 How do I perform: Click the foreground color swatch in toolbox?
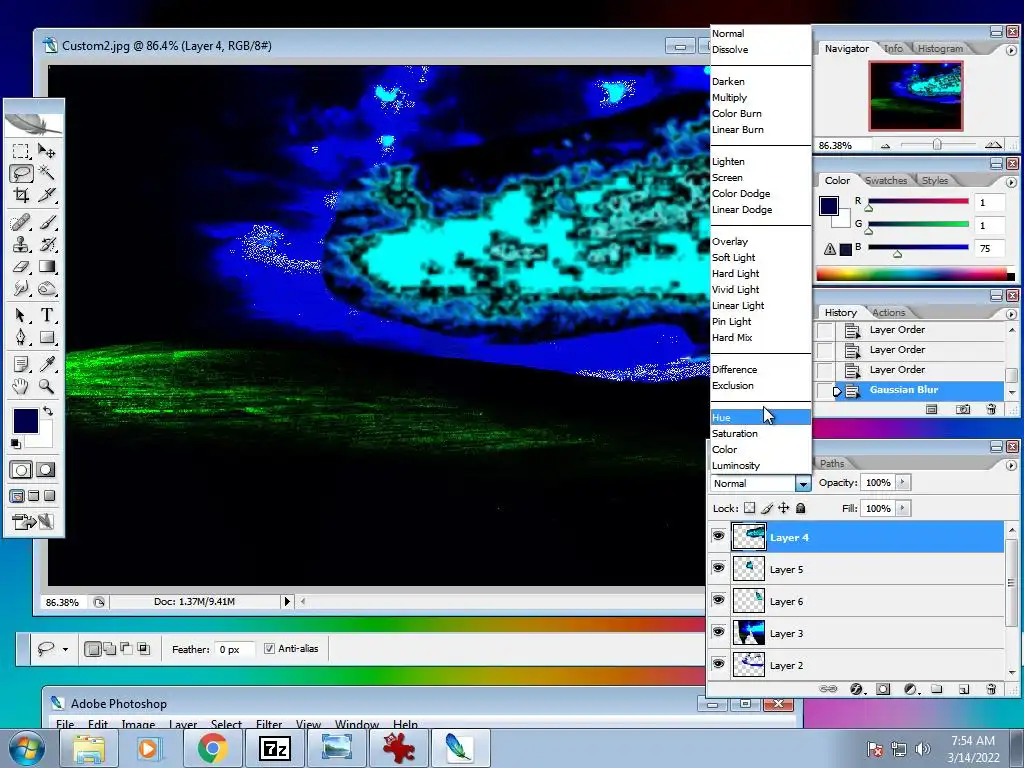(x=25, y=421)
